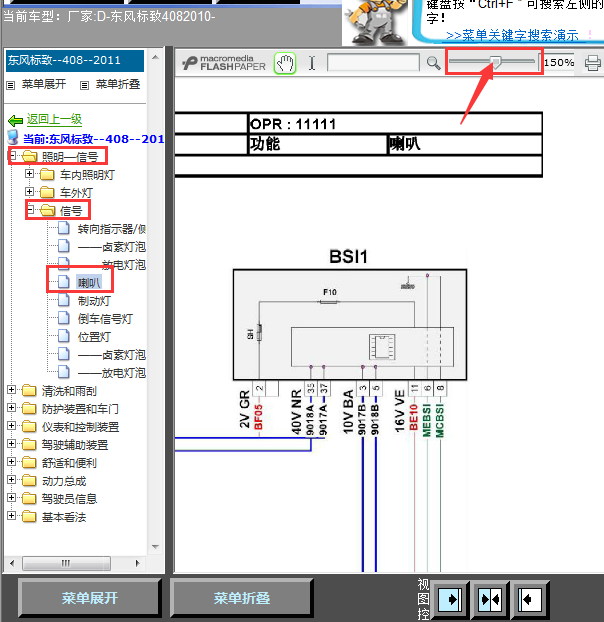Expand the 驾驶辅助装置 folder
604x622 pixels.
point(12,443)
